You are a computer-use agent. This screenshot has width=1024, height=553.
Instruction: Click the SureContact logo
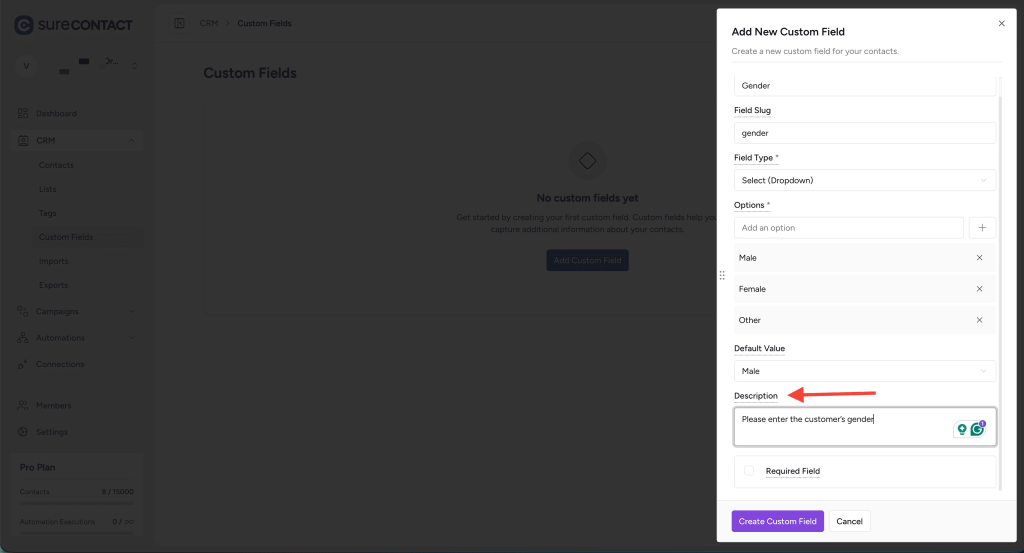click(x=73, y=24)
